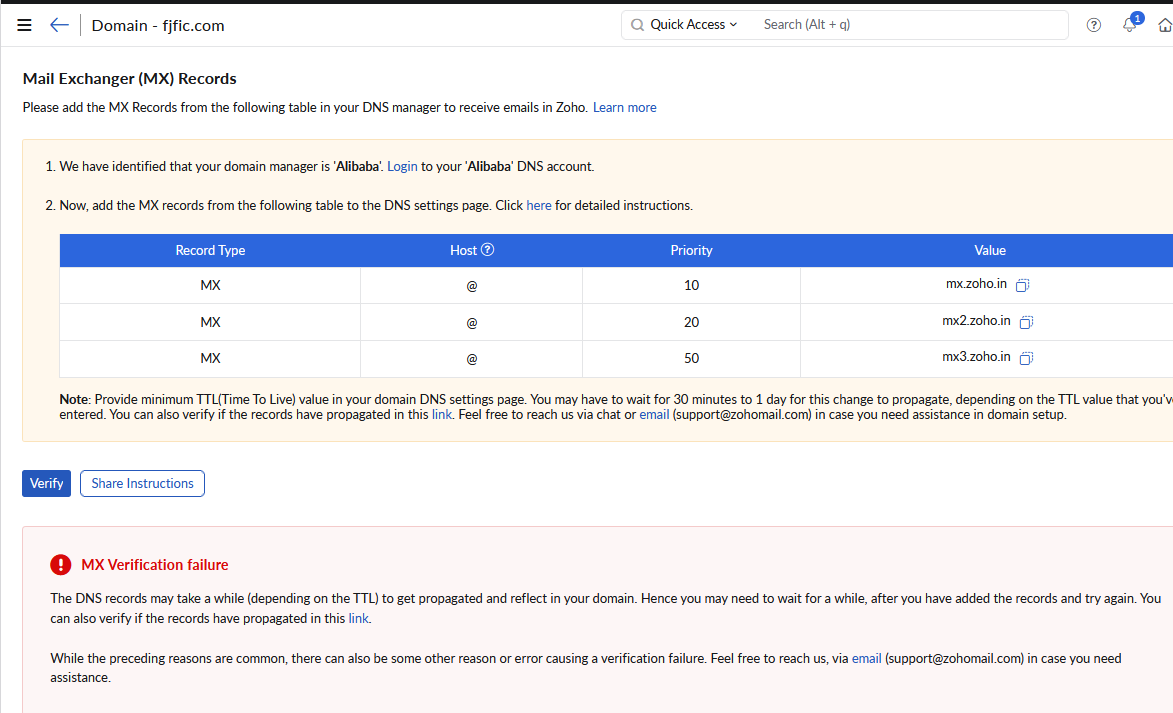This screenshot has width=1173, height=713.
Task: Click the Priority column header
Action: pos(691,250)
